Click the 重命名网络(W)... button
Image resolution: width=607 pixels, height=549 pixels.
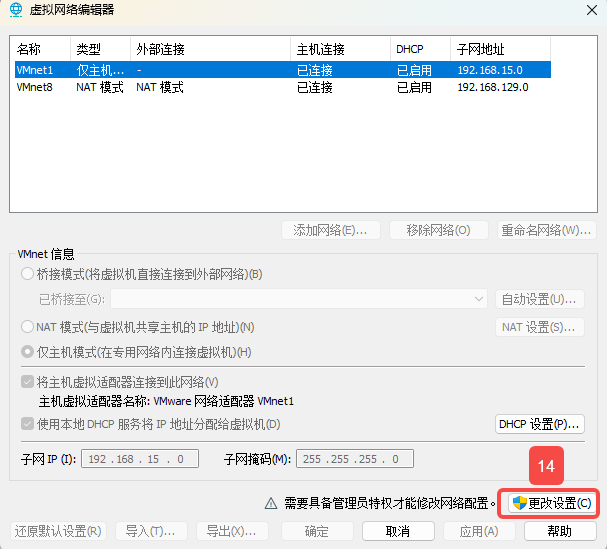coord(547,230)
